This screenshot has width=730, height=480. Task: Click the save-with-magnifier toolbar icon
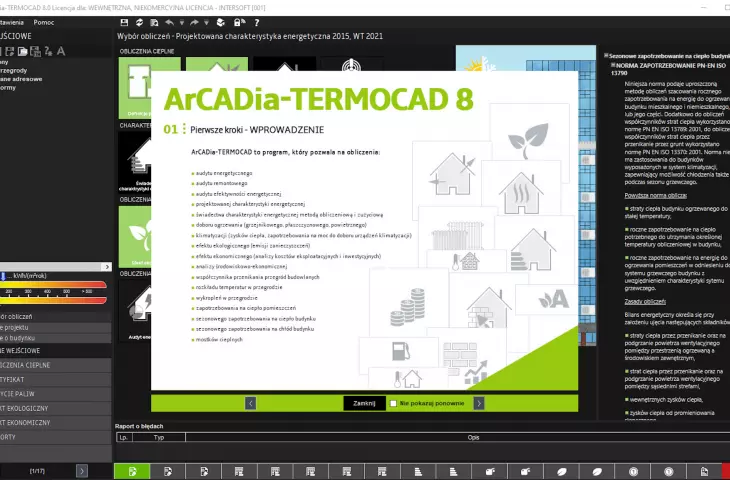click(154, 22)
